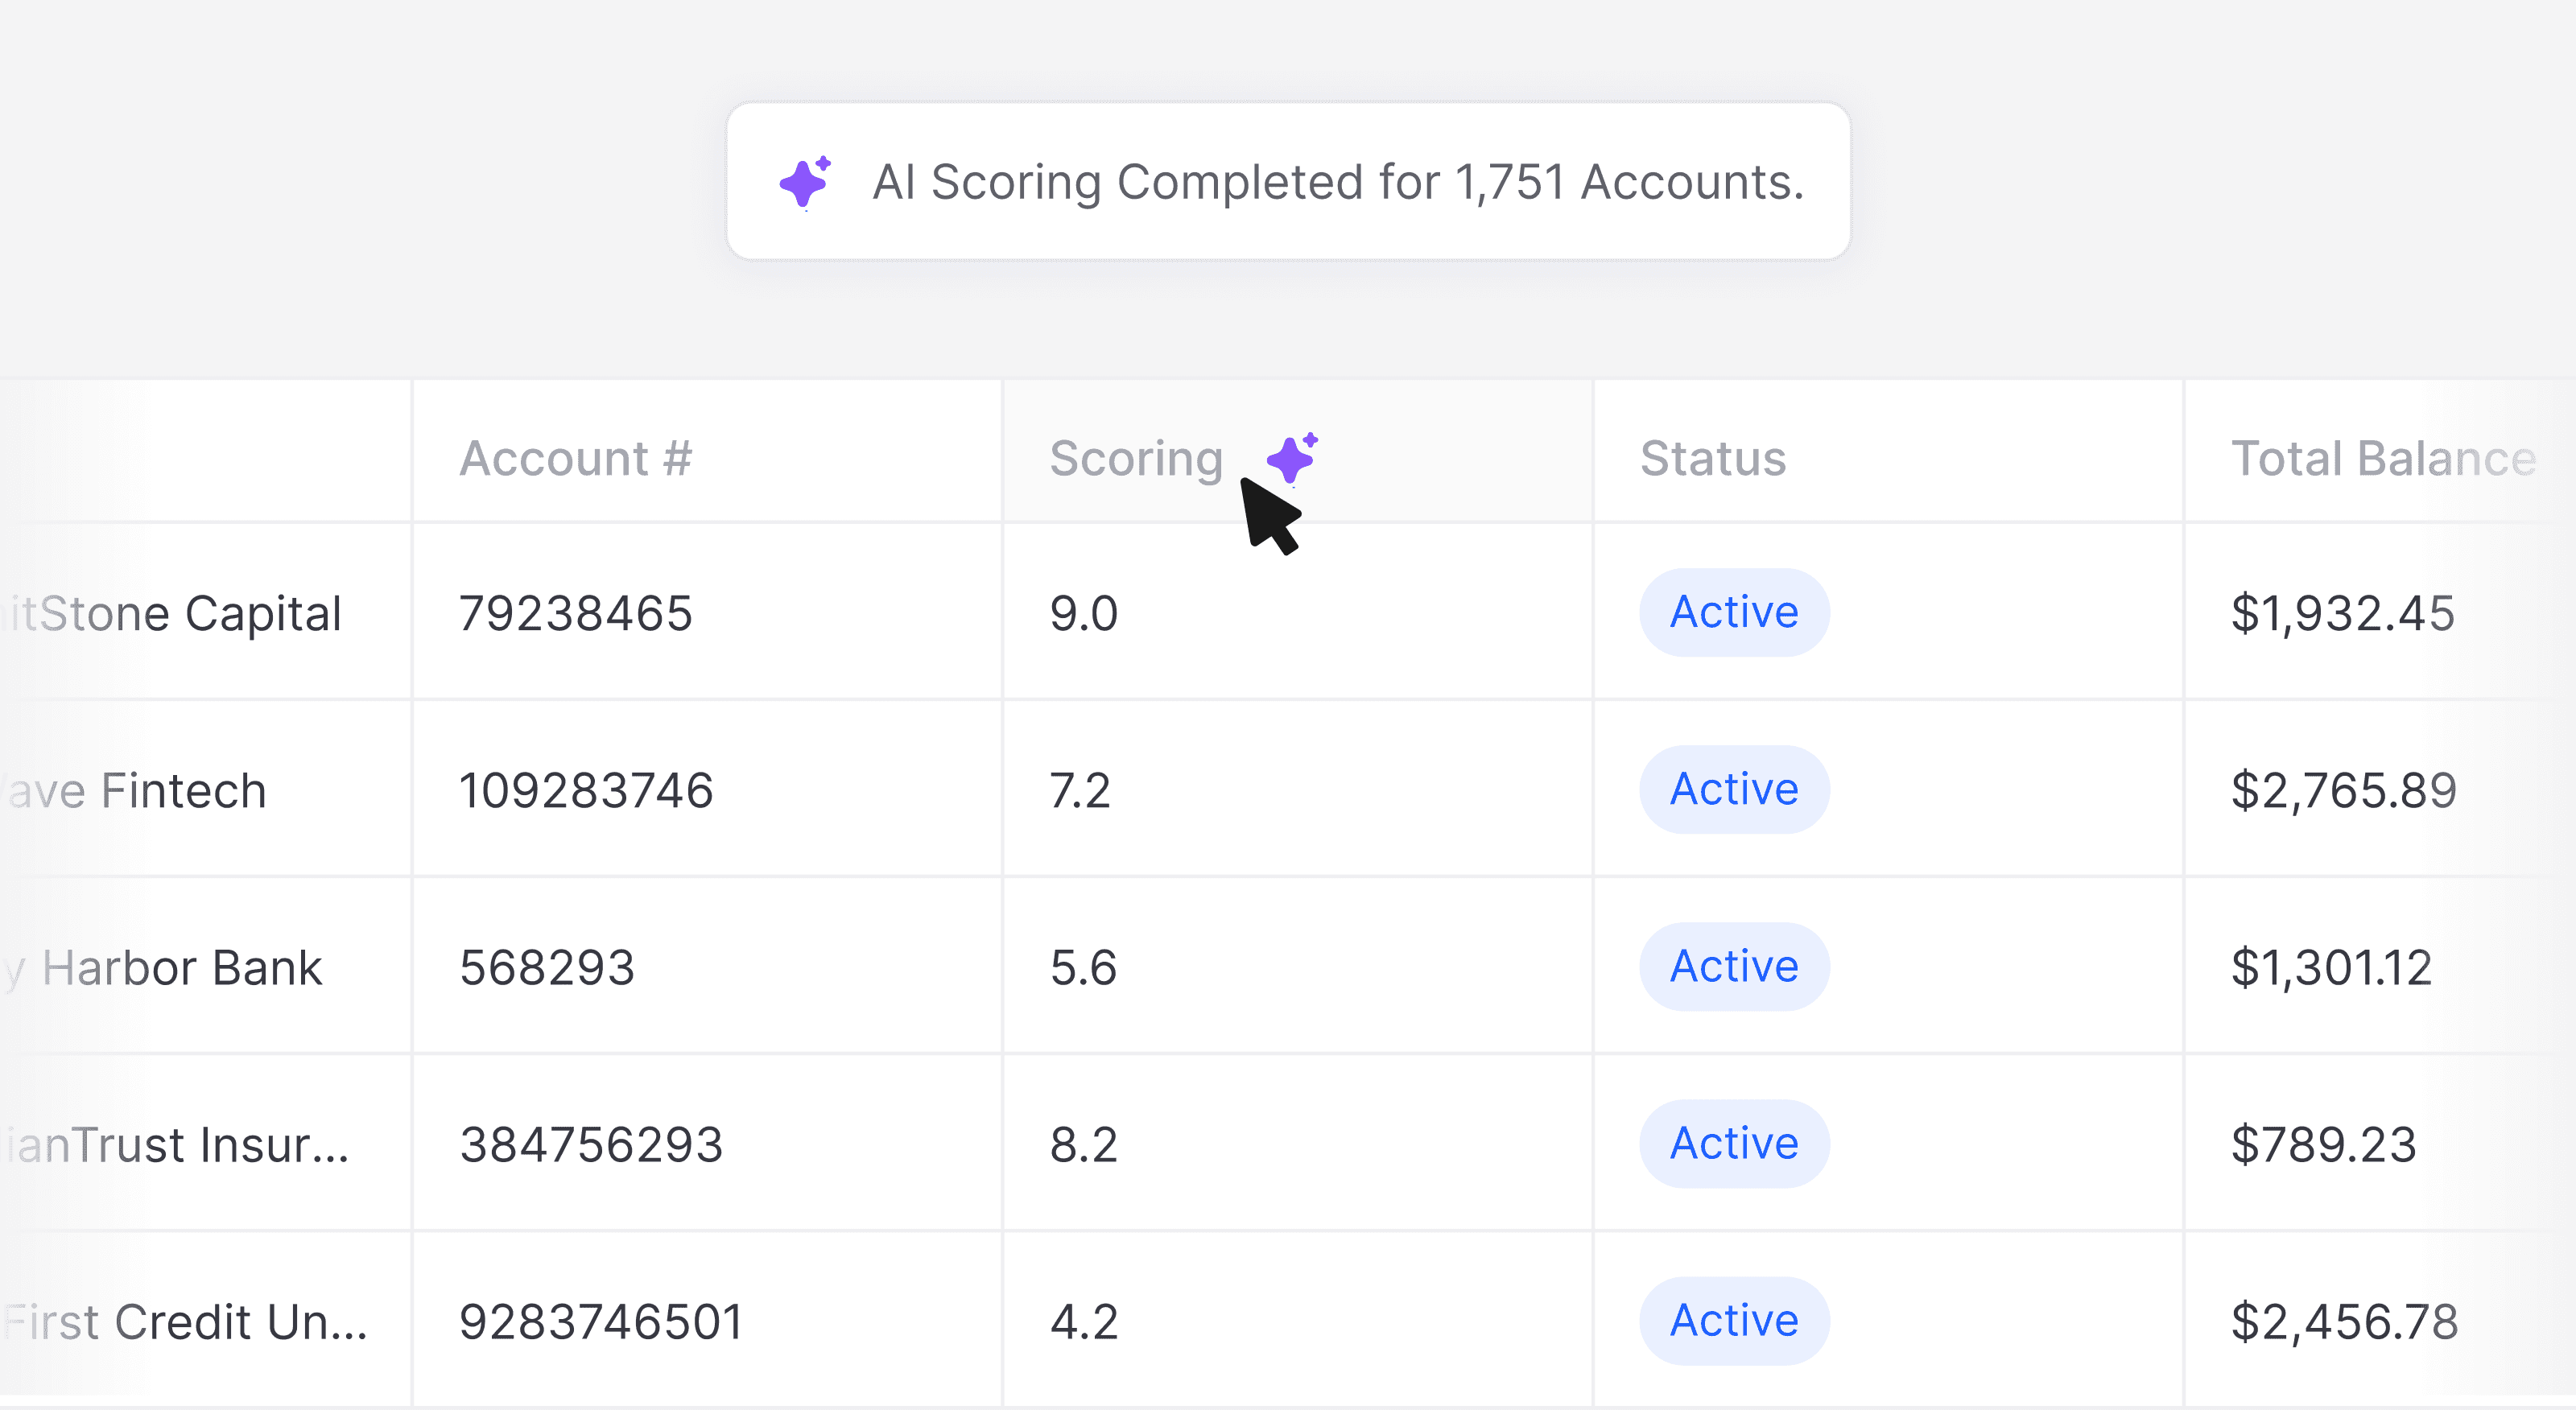Click the Active badge for account 384756293
This screenshot has width=2576, height=1410.
1734,1143
